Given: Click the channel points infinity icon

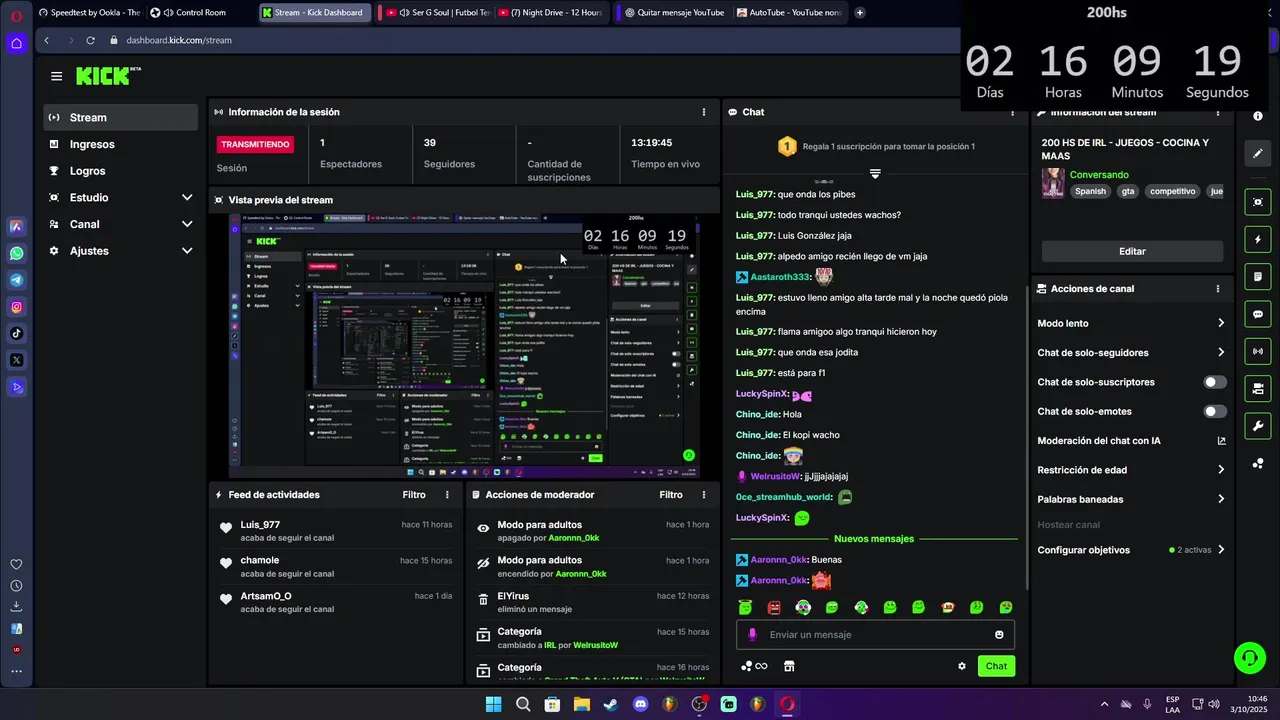Looking at the screenshot, I should coord(754,666).
